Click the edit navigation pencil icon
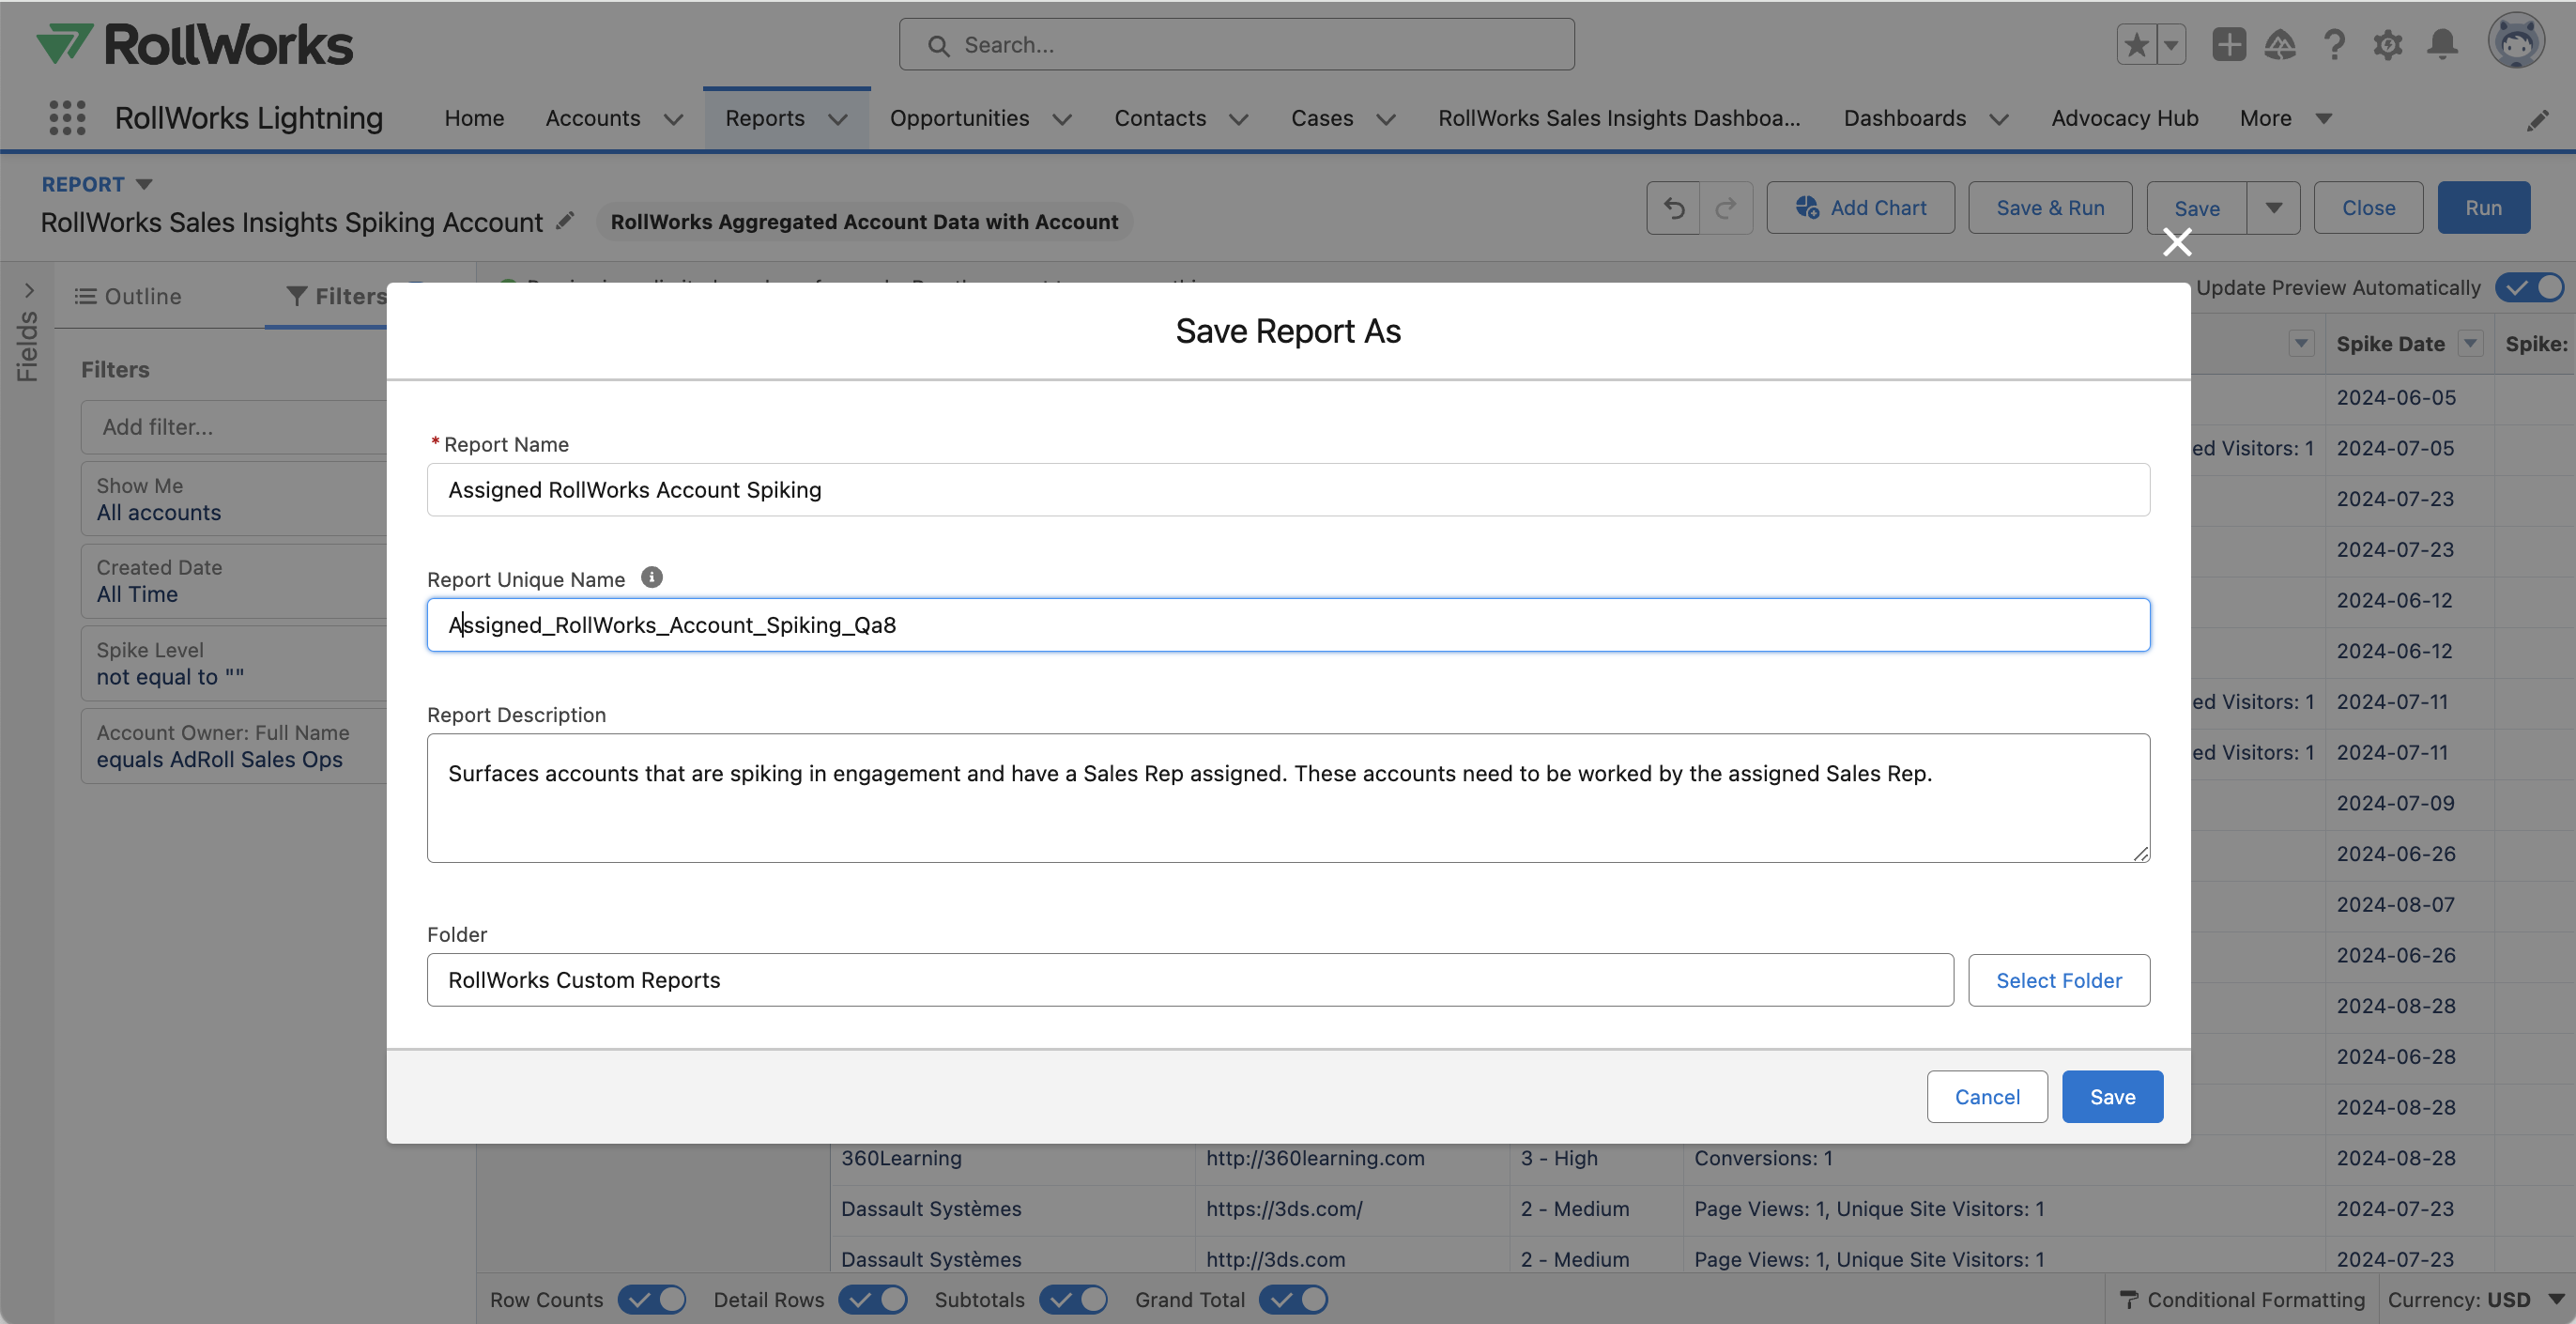The image size is (2576, 1324). pyautogui.click(x=2538, y=120)
